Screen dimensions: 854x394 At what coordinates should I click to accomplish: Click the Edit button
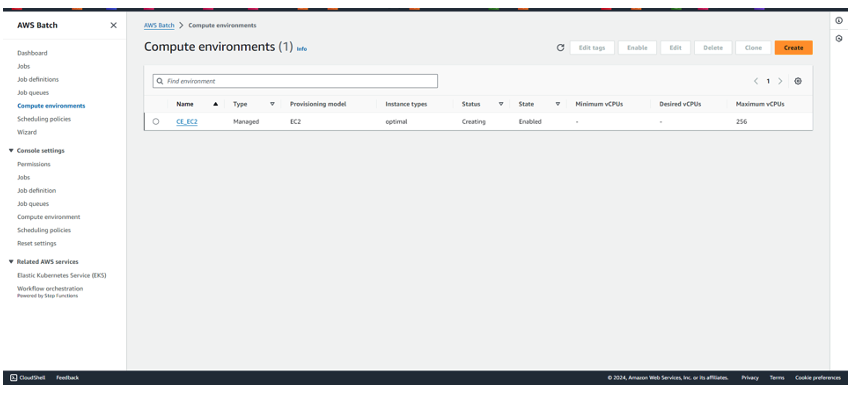point(675,48)
